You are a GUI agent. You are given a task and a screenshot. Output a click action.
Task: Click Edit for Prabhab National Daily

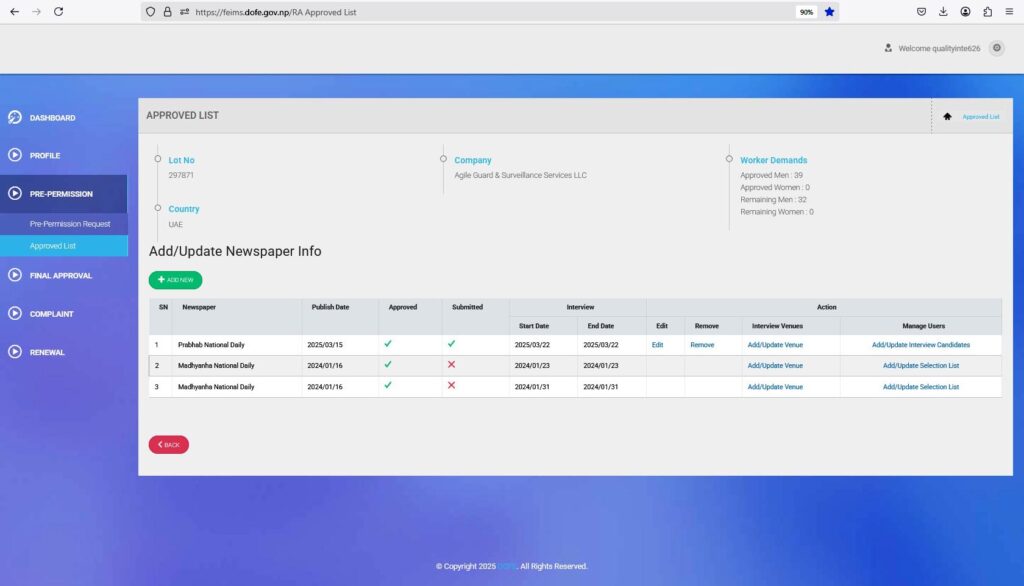[657, 345]
